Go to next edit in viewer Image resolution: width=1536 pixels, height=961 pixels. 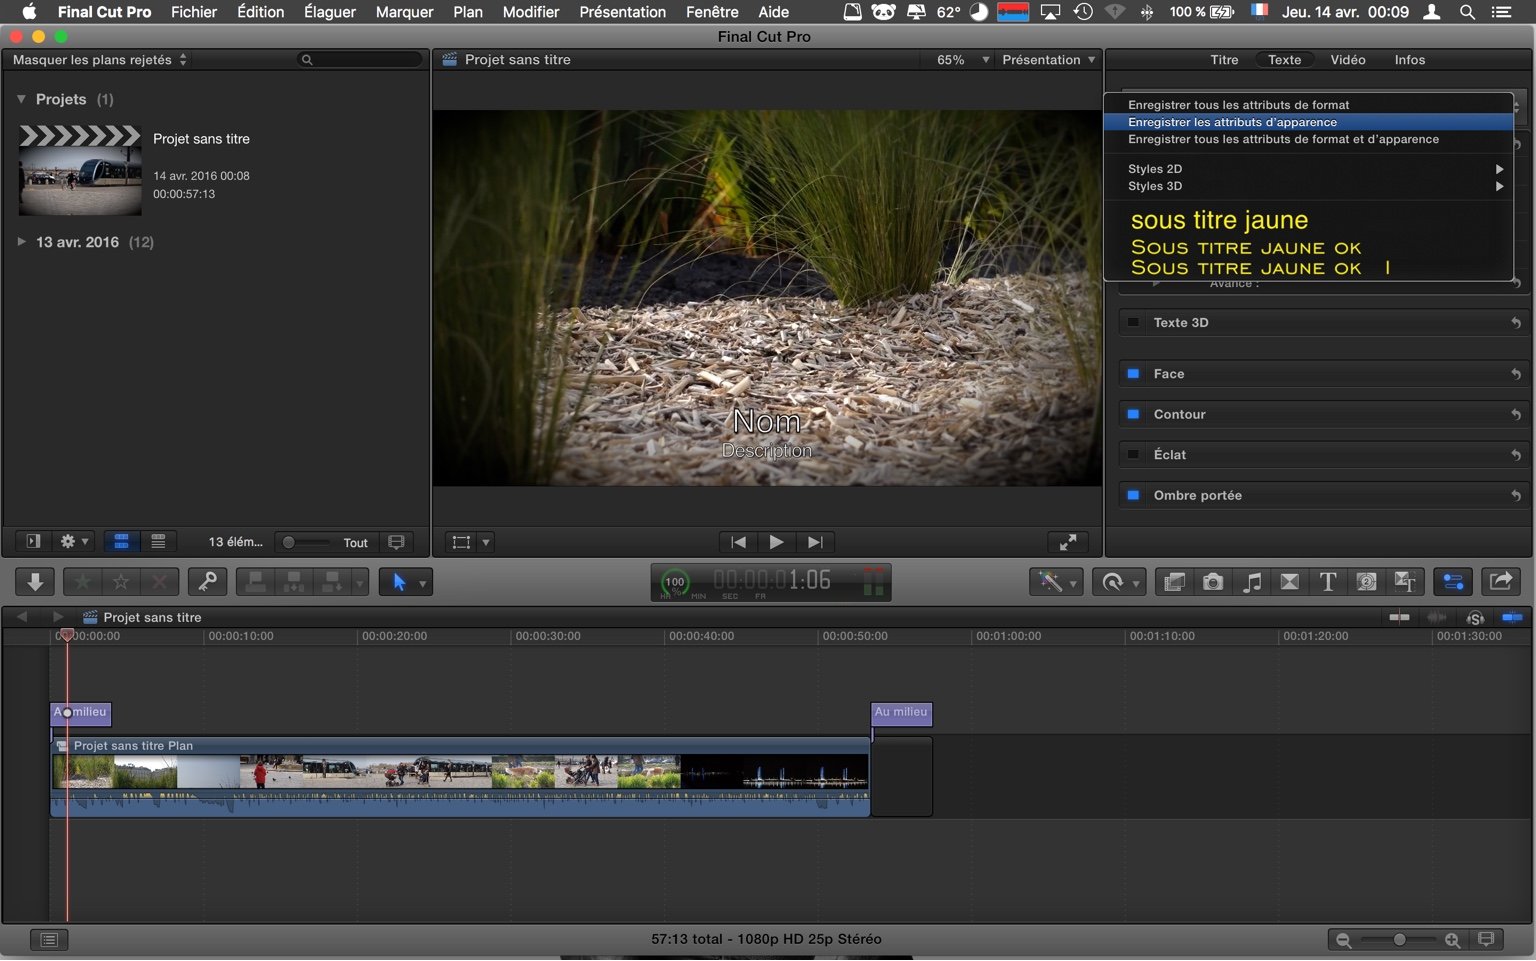(x=815, y=542)
